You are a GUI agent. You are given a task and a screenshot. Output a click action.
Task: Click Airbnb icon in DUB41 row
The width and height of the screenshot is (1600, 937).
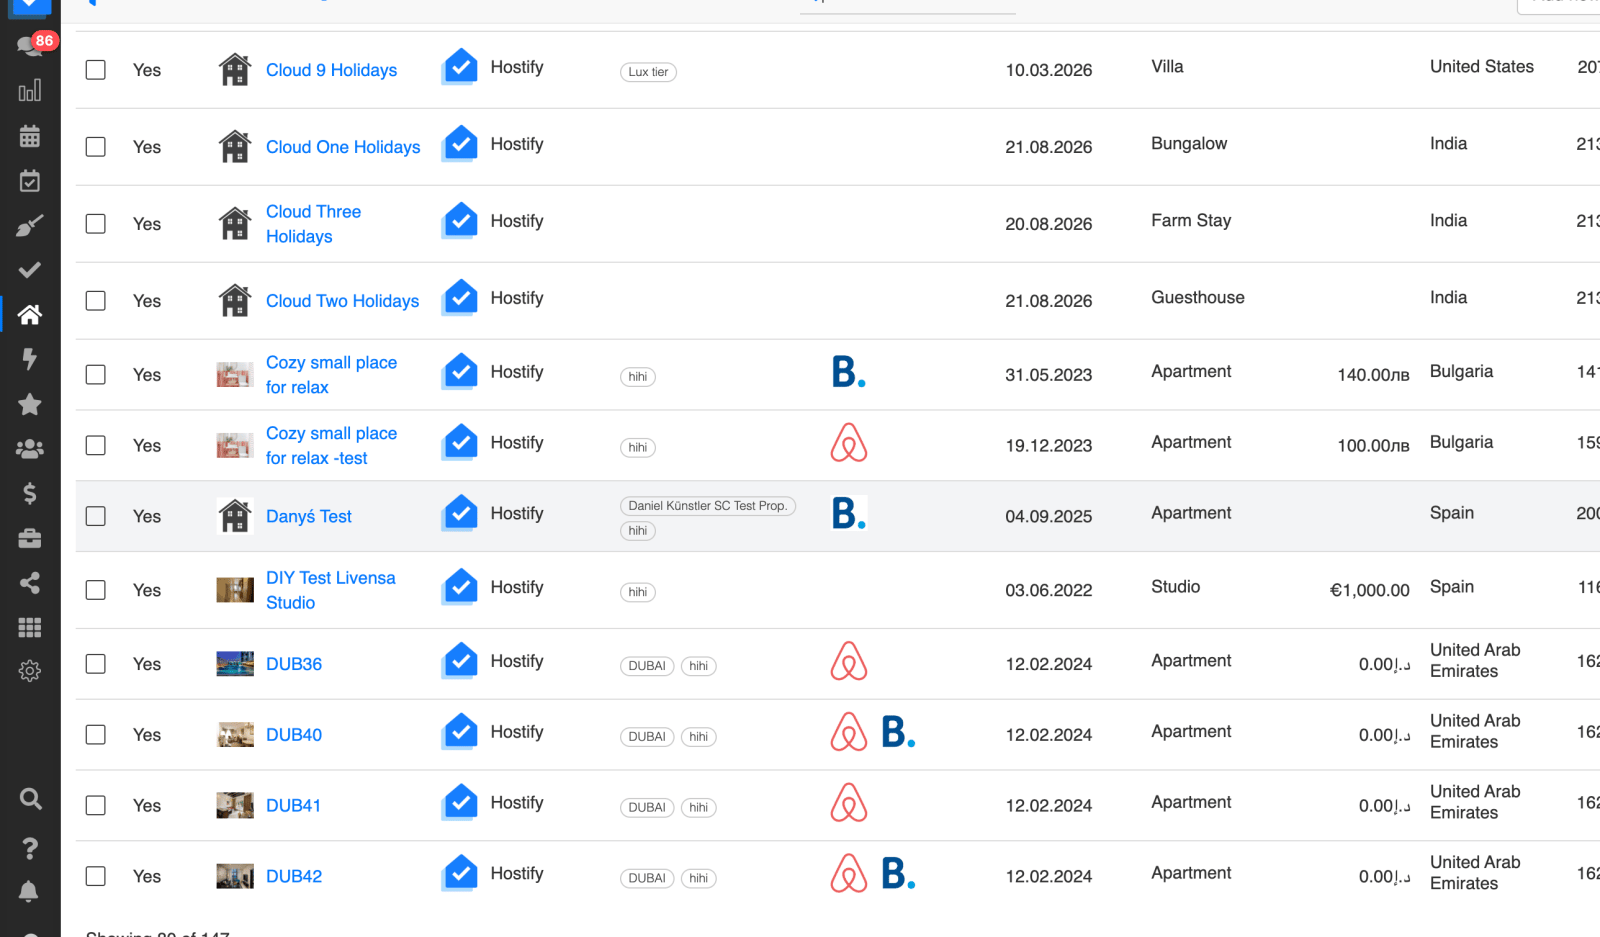pos(849,803)
